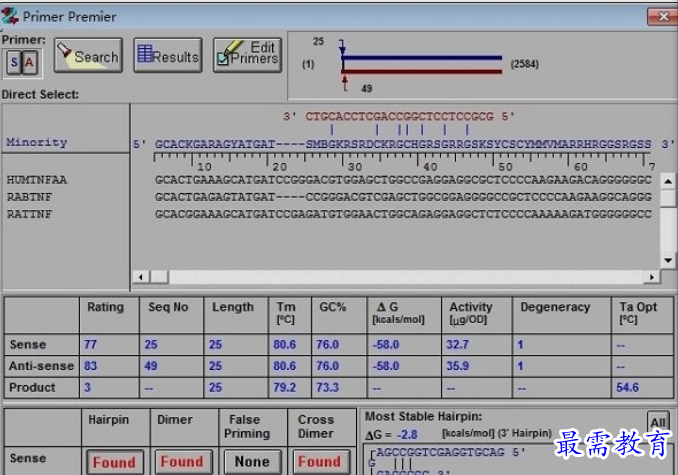The image size is (678, 475).
Task: Close the Primer Premier window
Action: 662,16
